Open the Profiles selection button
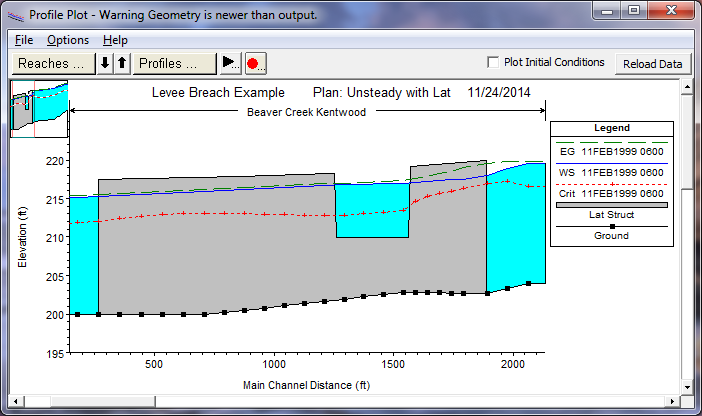Image resolution: width=702 pixels, height=416 pixels. [x=175, y=63]
